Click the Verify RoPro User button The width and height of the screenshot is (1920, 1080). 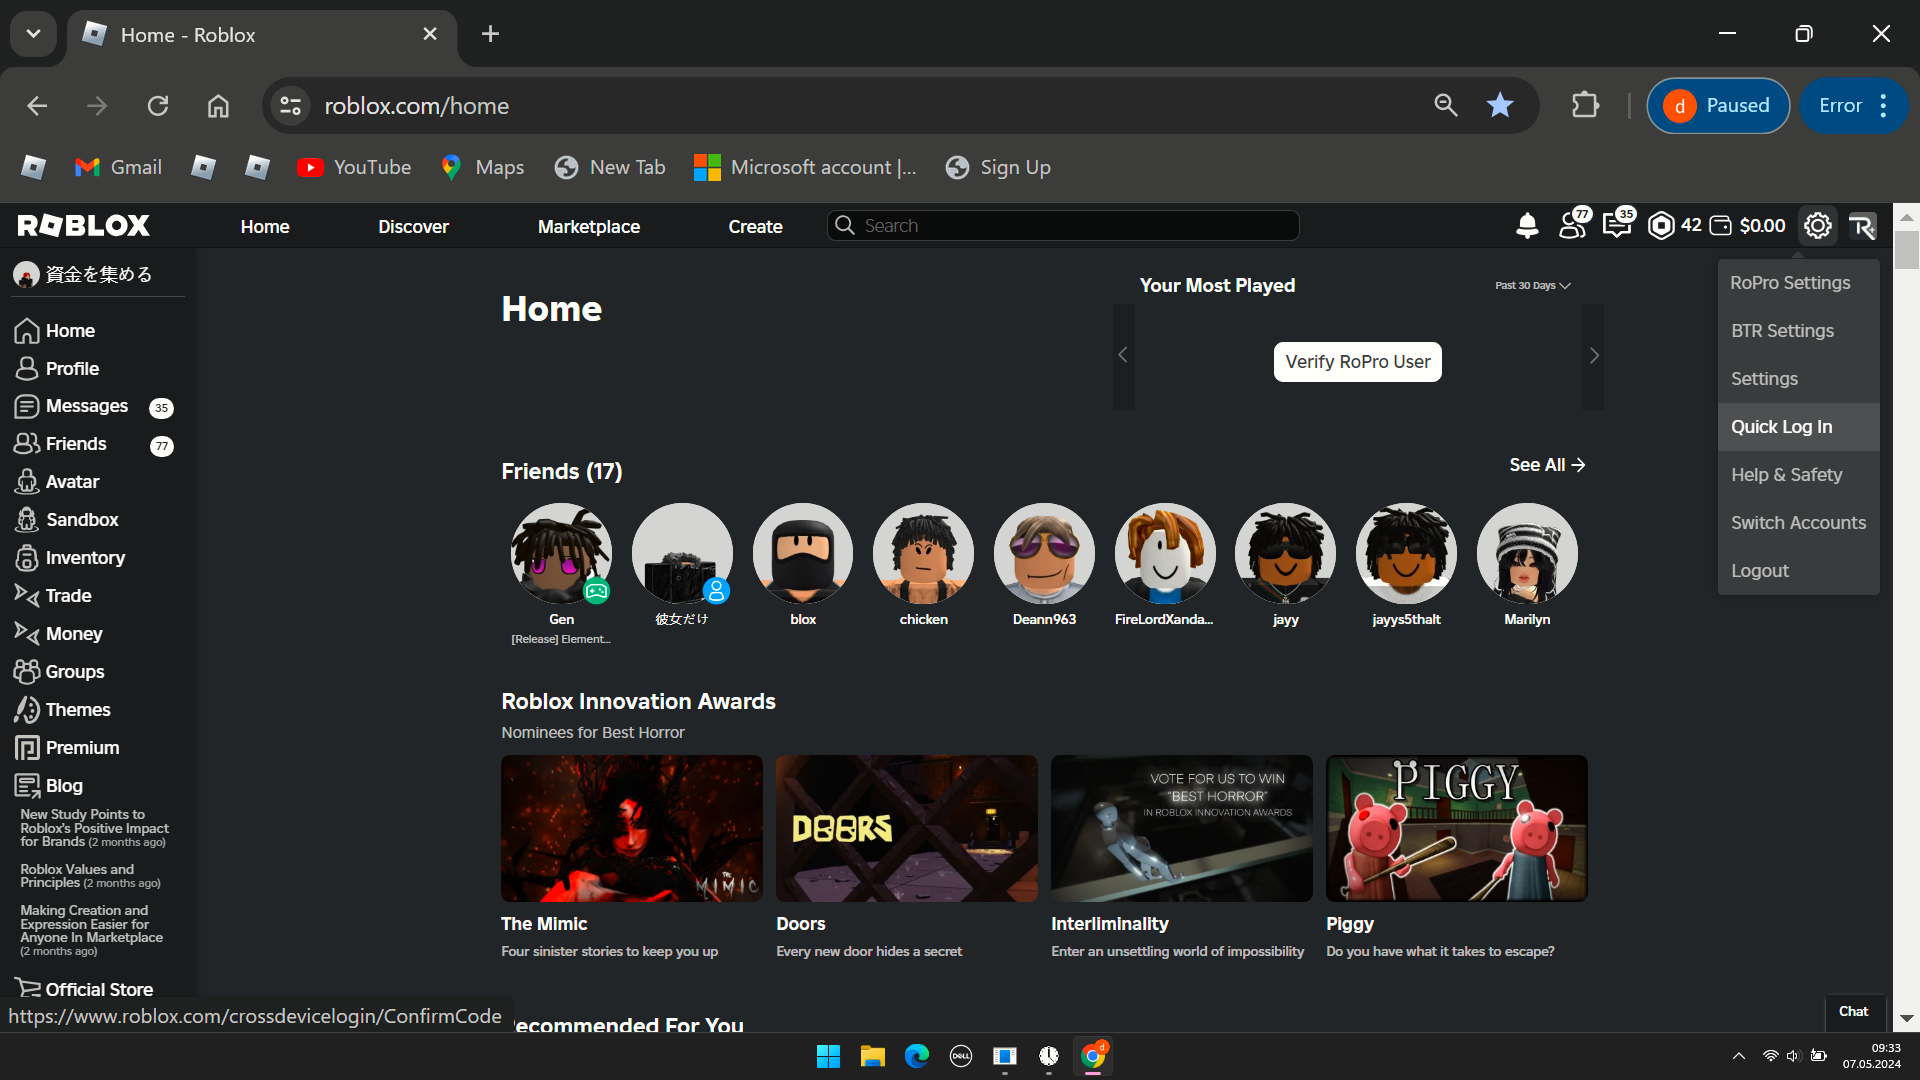(1357, 362)
